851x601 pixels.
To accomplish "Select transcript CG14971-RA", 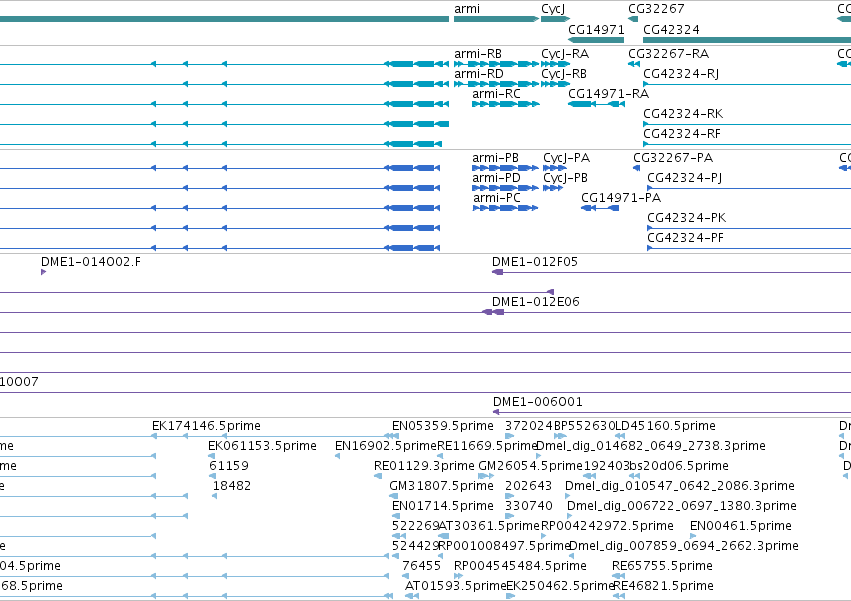I will (608, 94).
